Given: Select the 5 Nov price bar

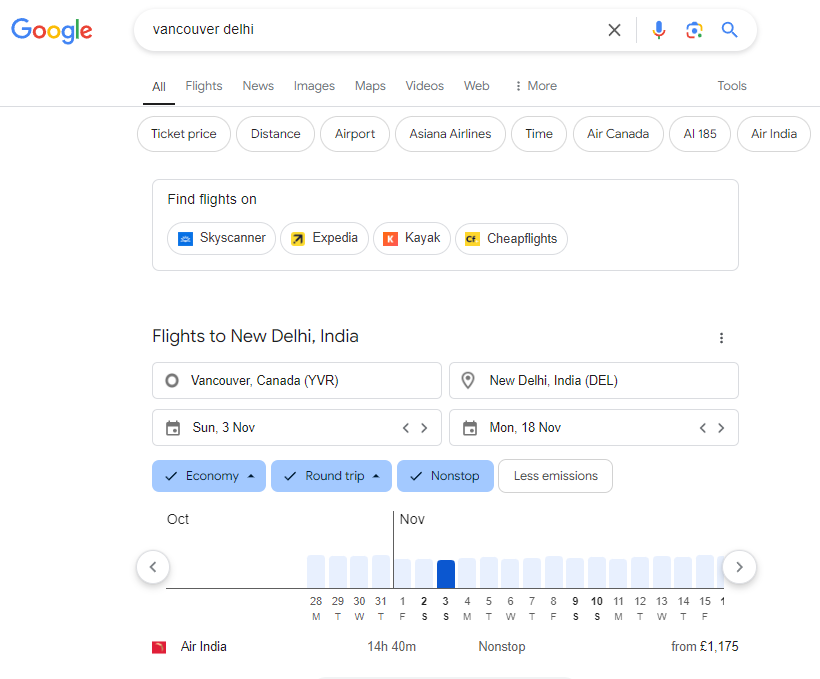Looking at the screenshot, I should tap(489, 573).
